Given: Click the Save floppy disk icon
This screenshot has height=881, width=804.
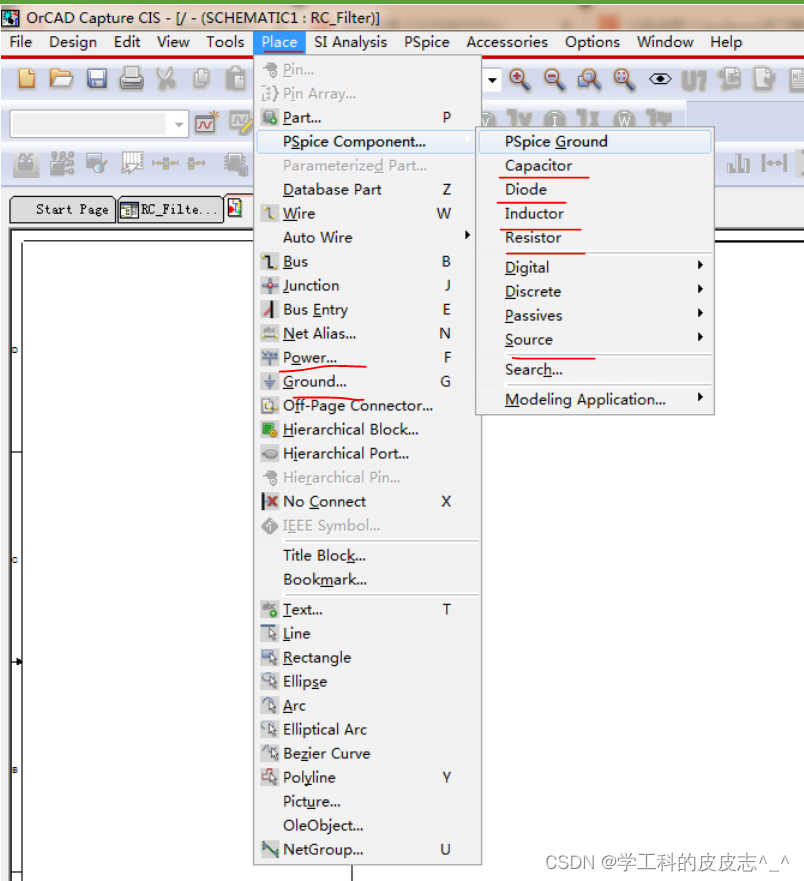Looking at the screenshot, I should coord(97,79).
